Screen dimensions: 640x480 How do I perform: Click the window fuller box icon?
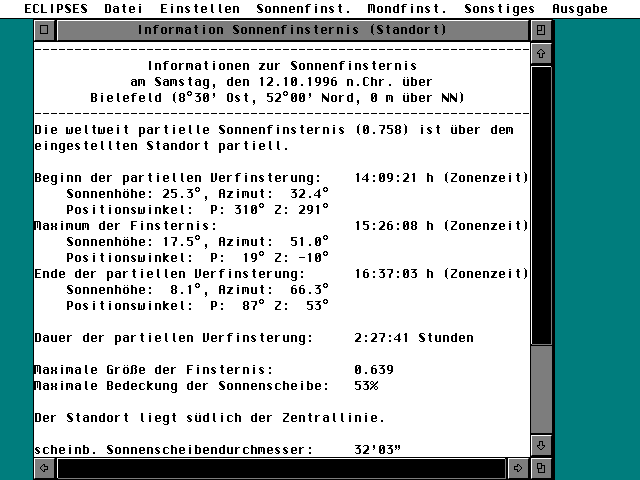pyautogui.click(x=541, y=30)
